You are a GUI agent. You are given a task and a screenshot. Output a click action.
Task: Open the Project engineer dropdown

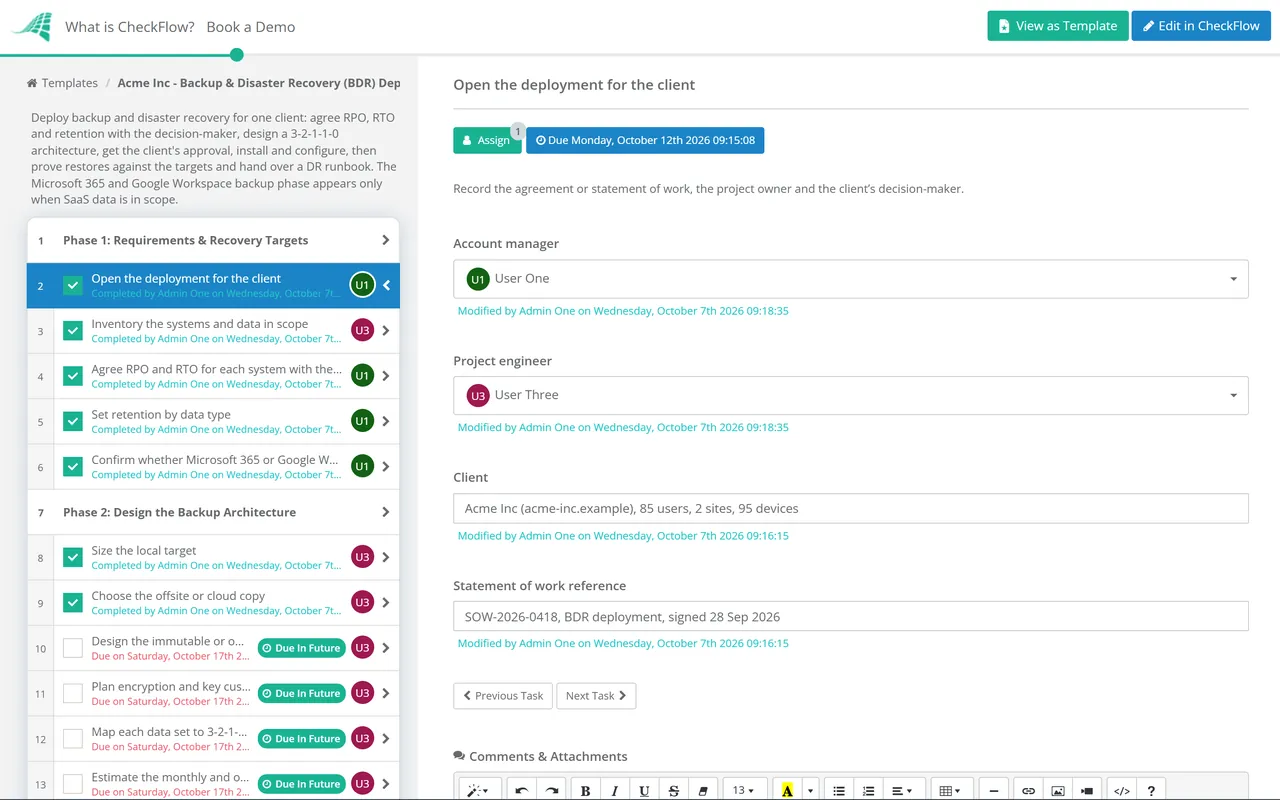[851, 395]
